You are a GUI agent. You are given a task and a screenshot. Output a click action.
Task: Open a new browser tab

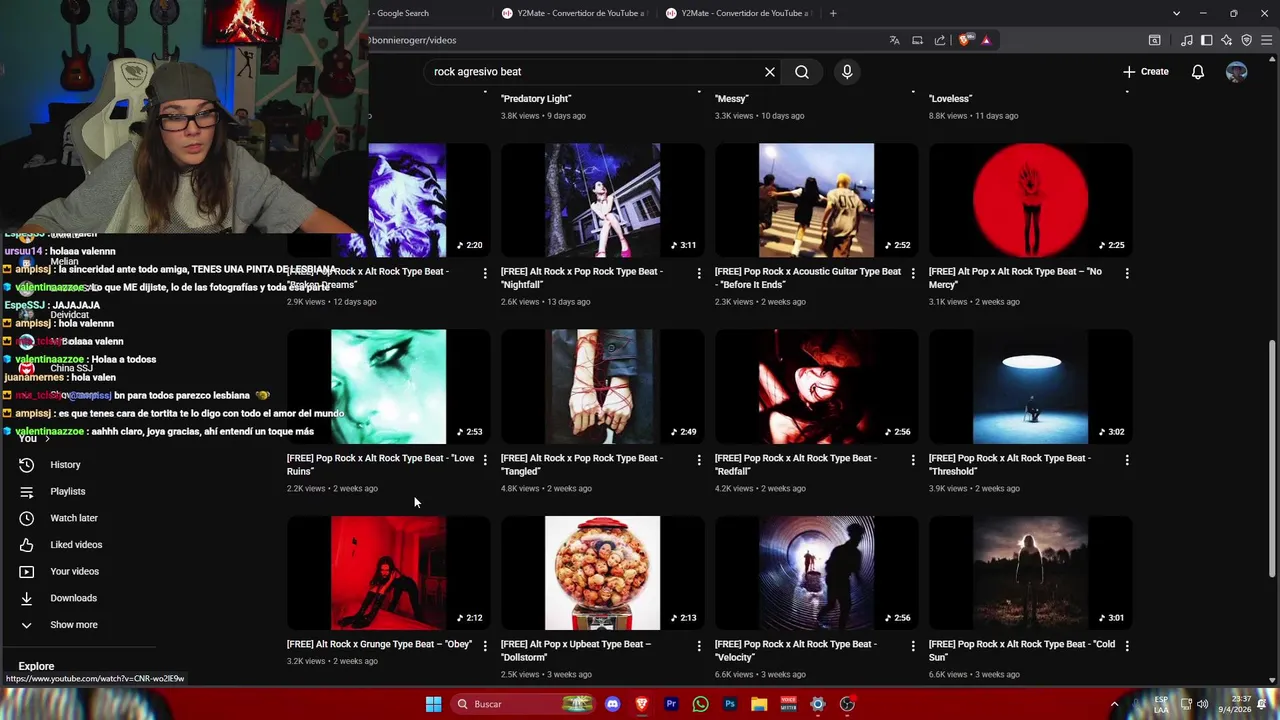(x=833, y=13)
